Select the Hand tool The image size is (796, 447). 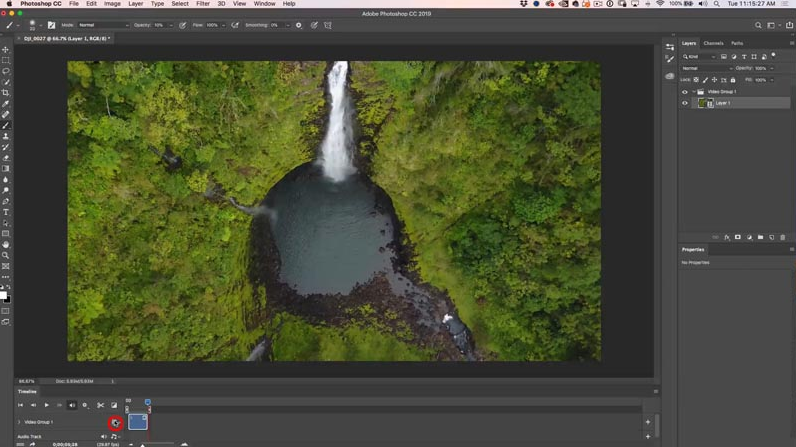(x=6, y=245)
